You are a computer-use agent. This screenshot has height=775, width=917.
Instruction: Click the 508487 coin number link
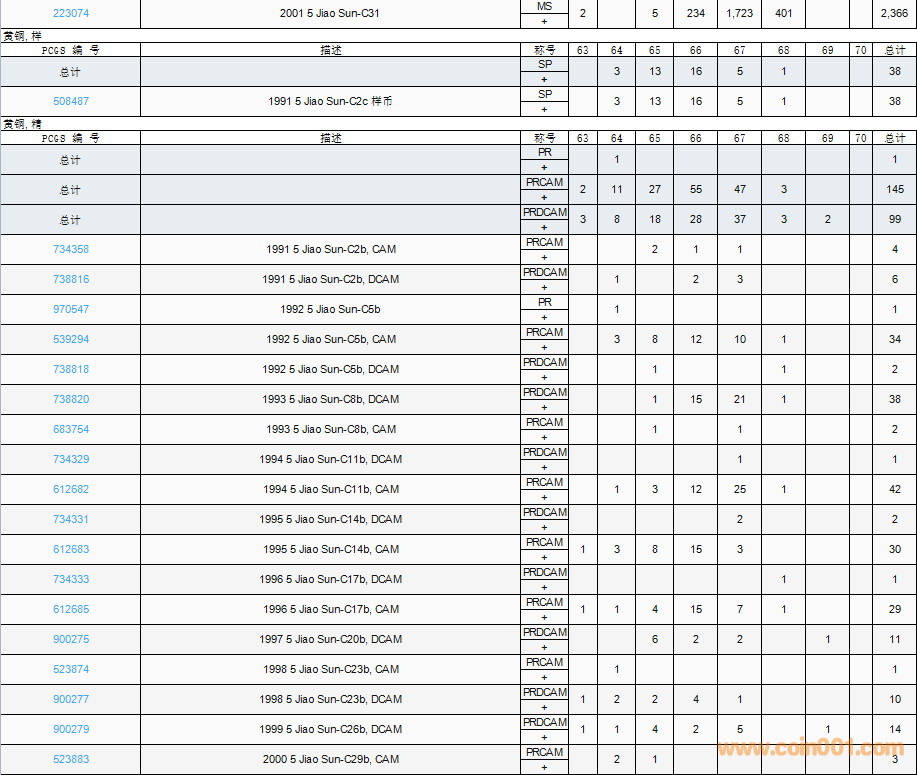point(70,101)
